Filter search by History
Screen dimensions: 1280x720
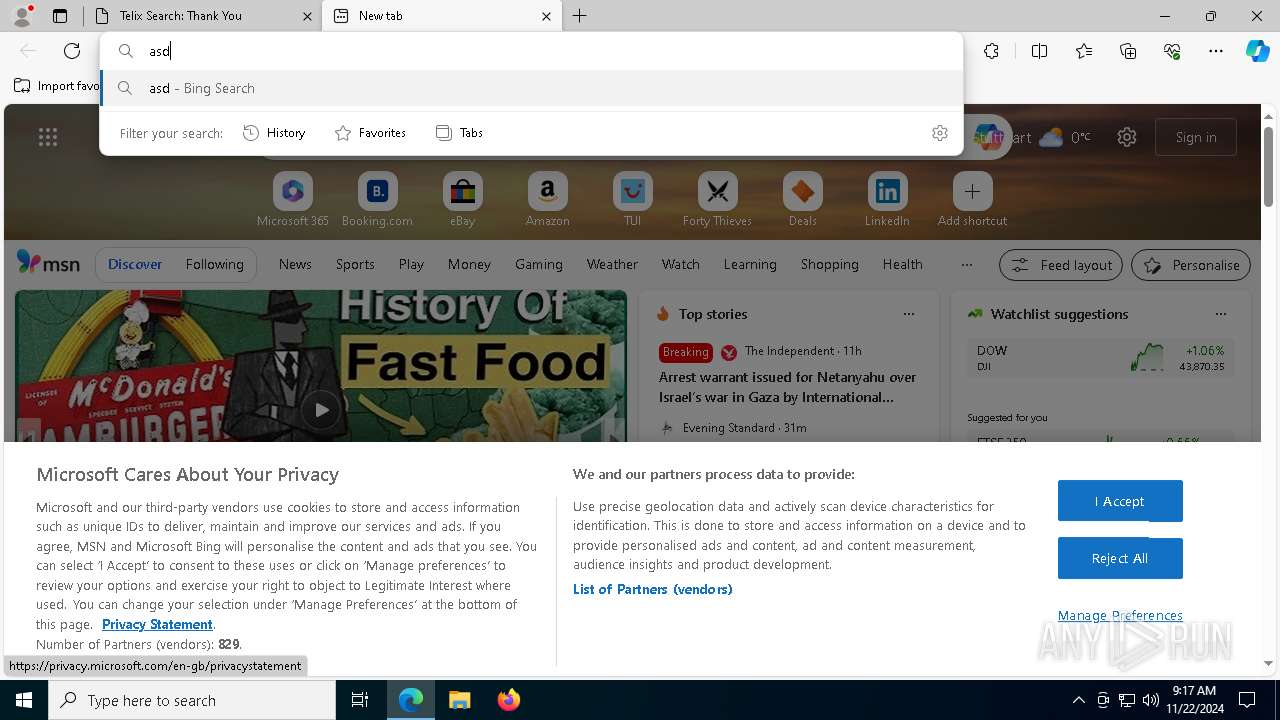click(x=274, y=133)
